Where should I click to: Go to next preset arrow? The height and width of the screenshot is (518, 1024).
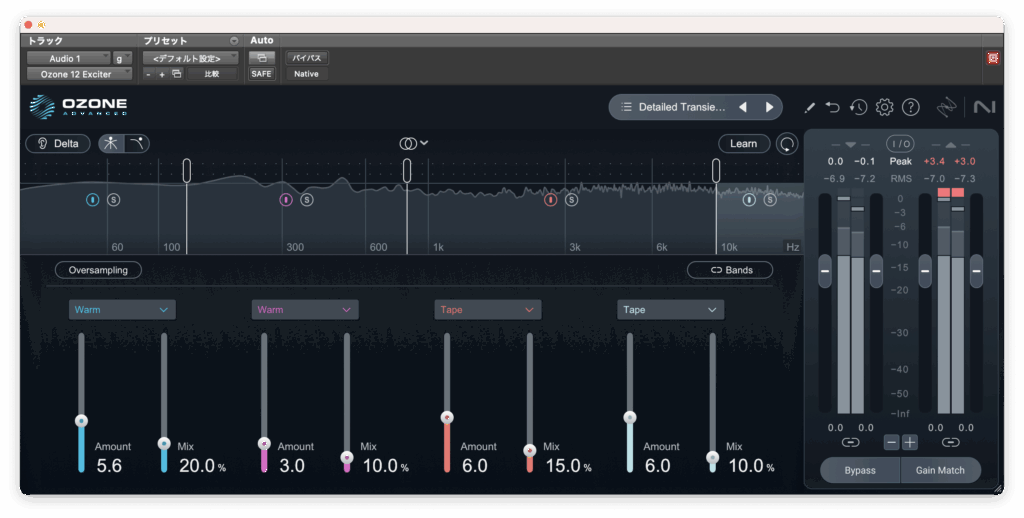(x=769, y=107)
